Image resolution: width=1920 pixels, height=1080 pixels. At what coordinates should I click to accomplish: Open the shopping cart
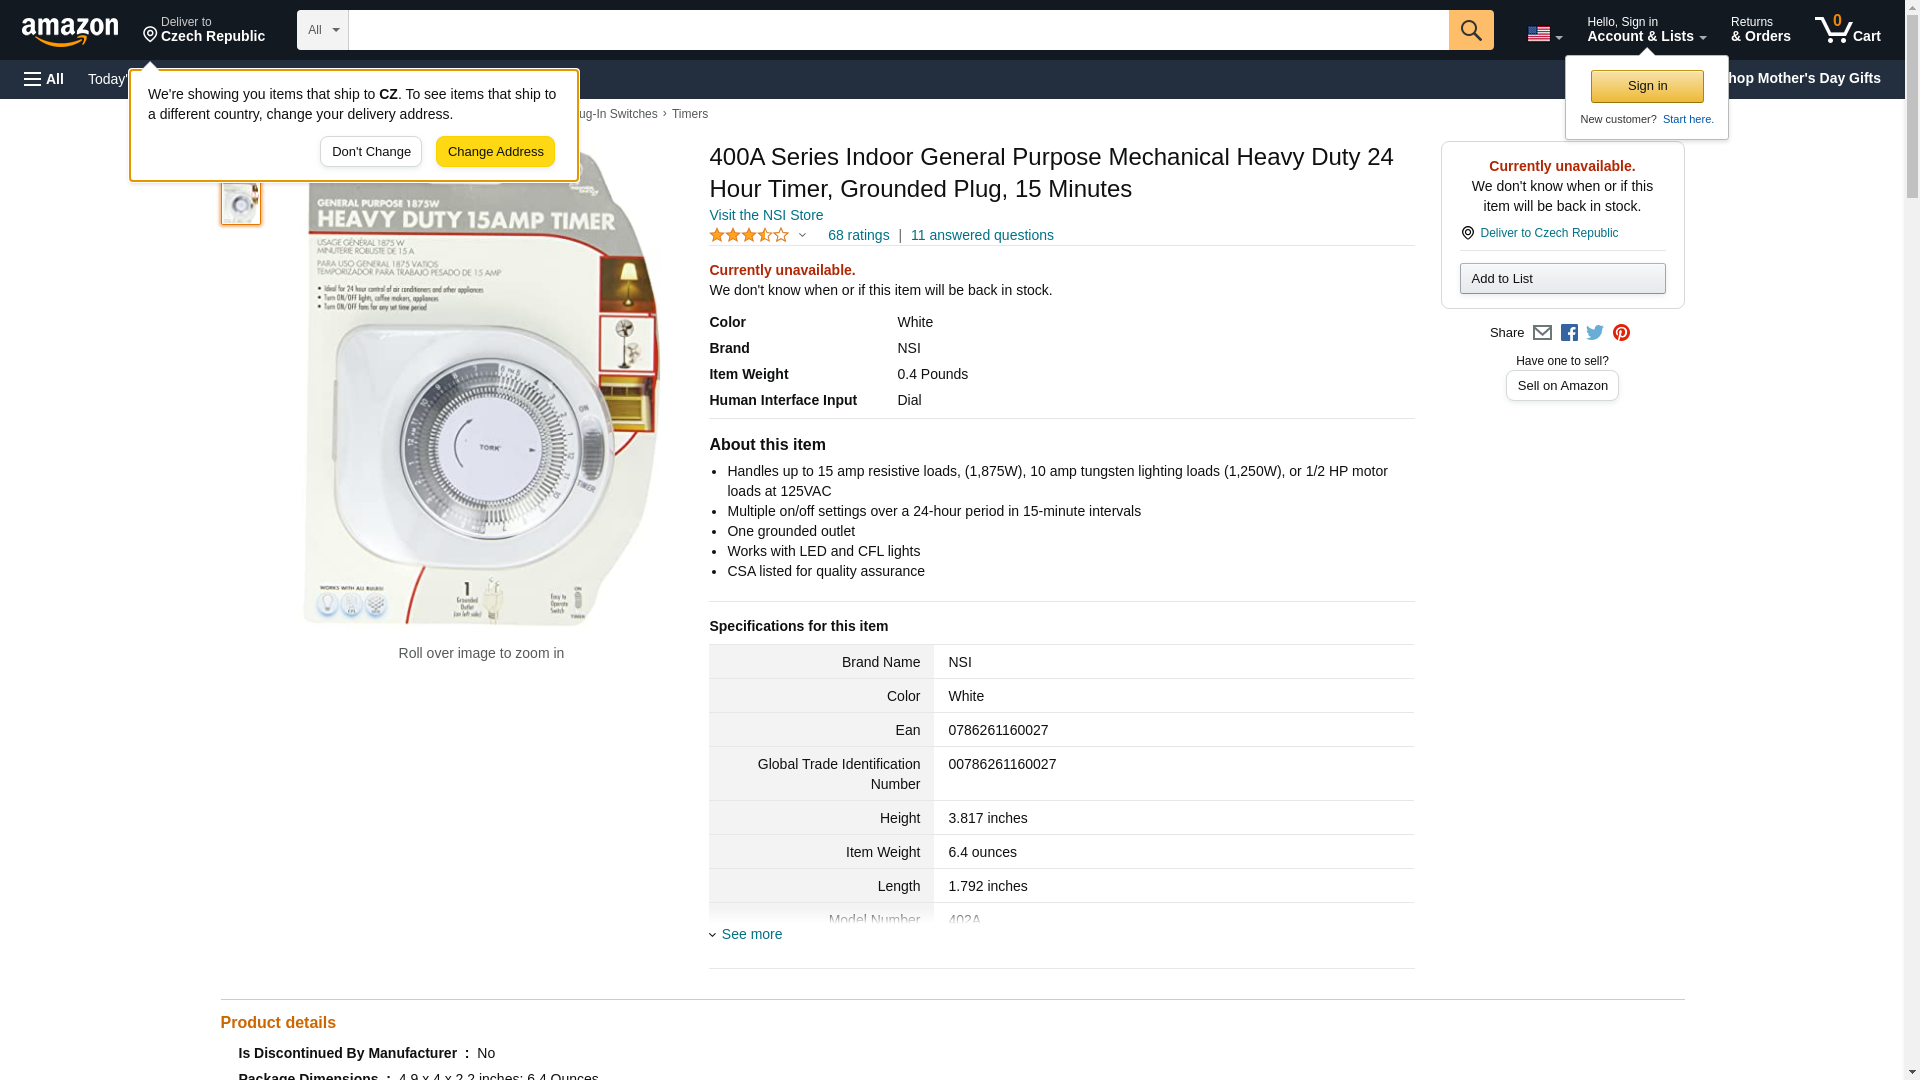click(x=1847, y=30)
